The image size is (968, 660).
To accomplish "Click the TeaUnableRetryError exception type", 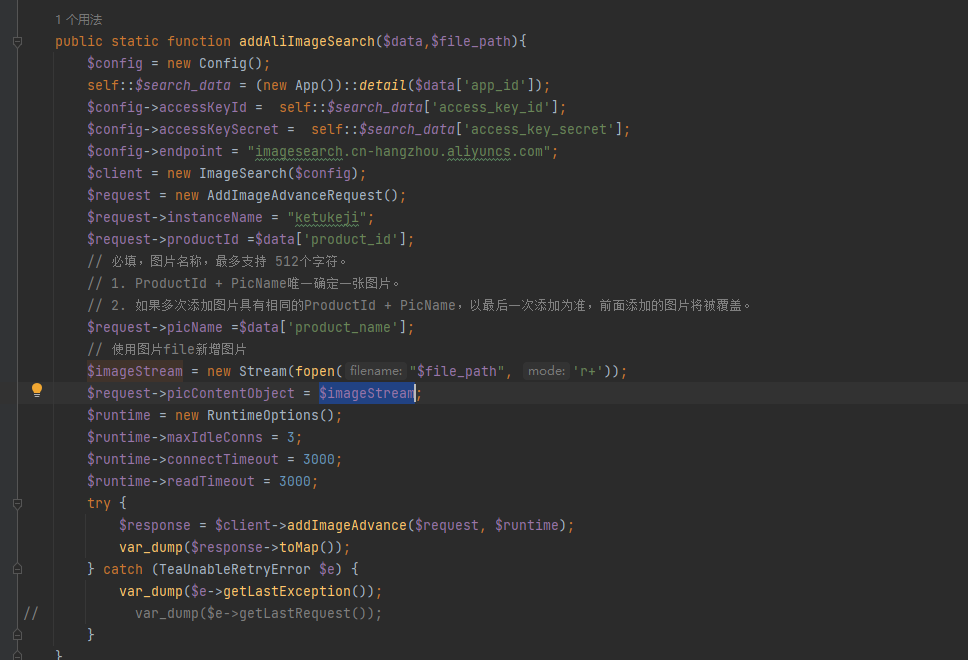I will [x=235, y=569].
